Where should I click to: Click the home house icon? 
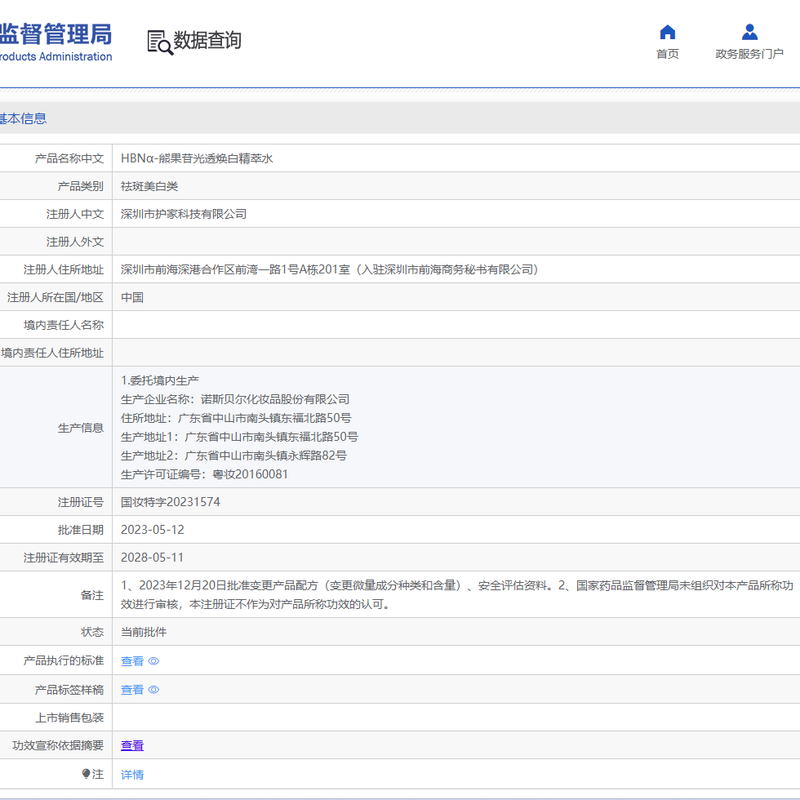tap(667, 32)
